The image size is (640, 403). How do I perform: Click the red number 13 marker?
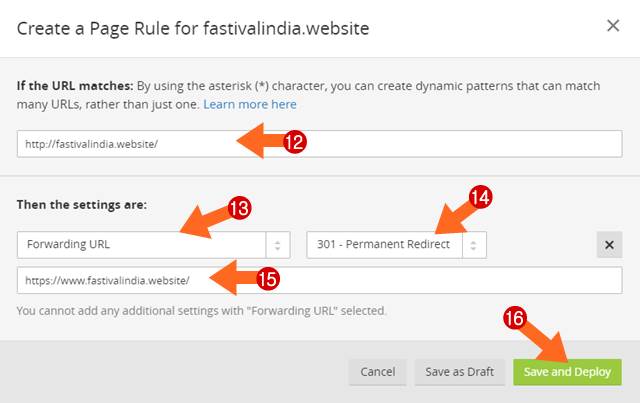pyautogui.click(x=239, y=208)
